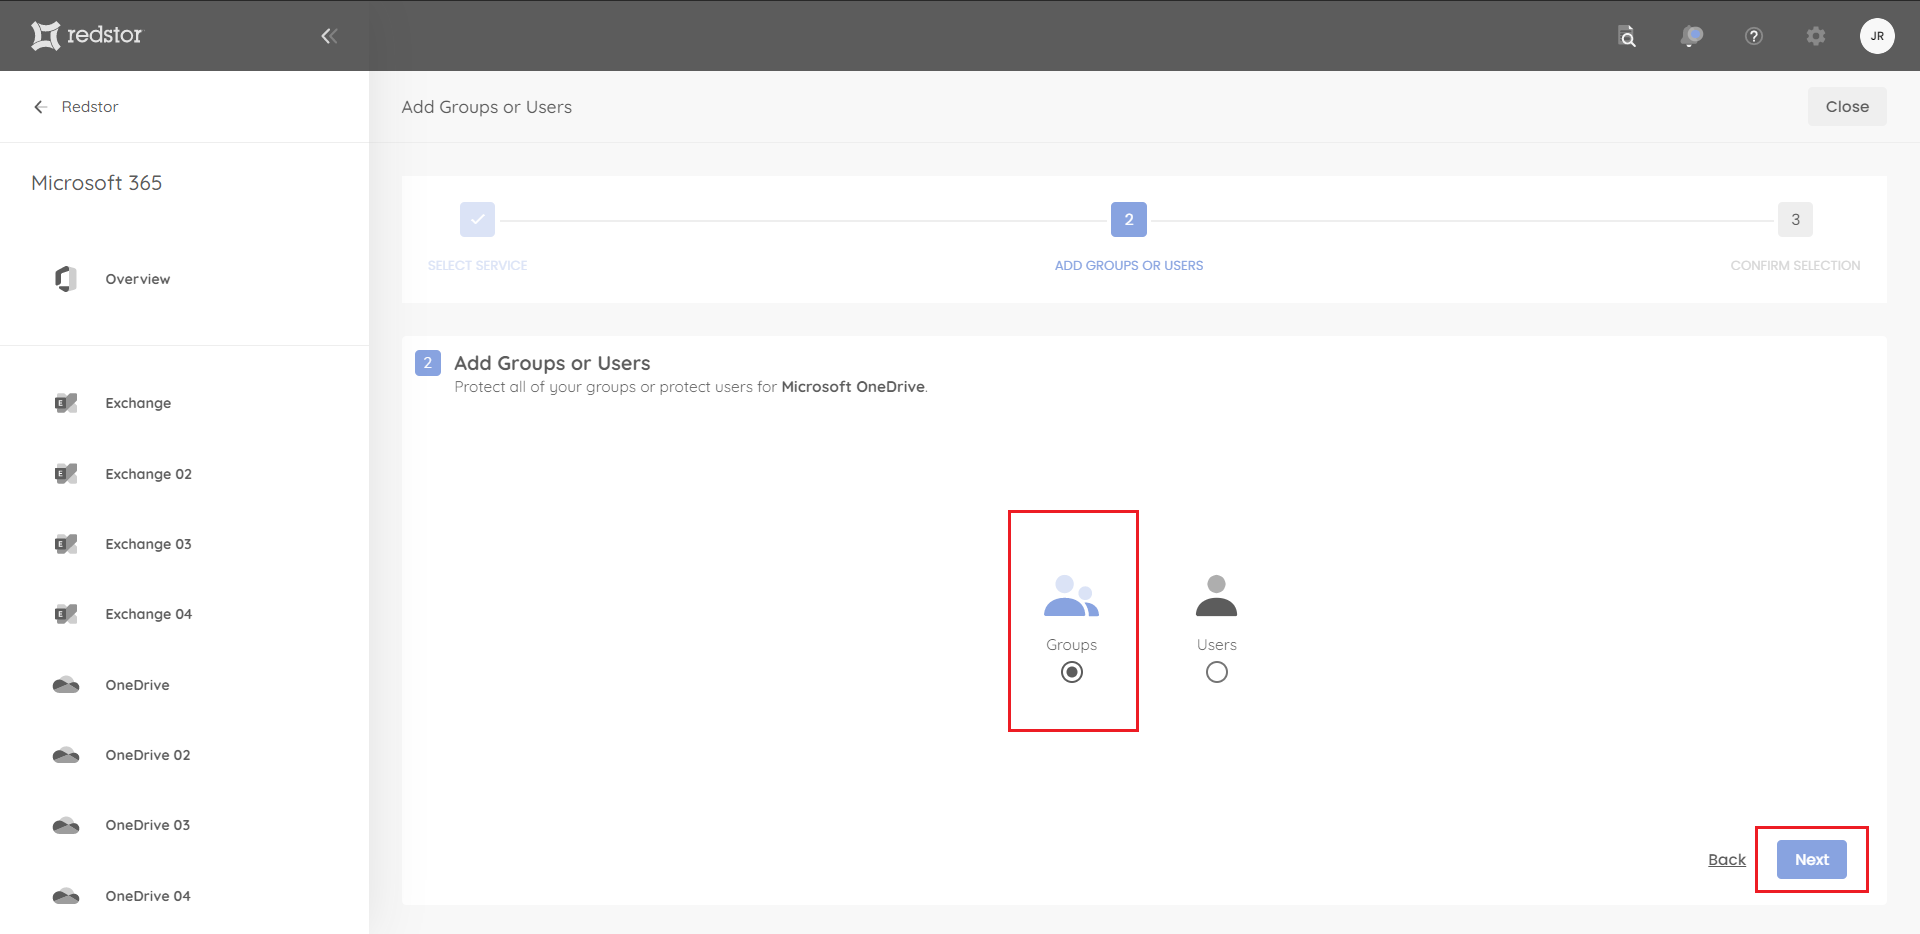Click the step 2 badge beside section heading

pos(428,363)
